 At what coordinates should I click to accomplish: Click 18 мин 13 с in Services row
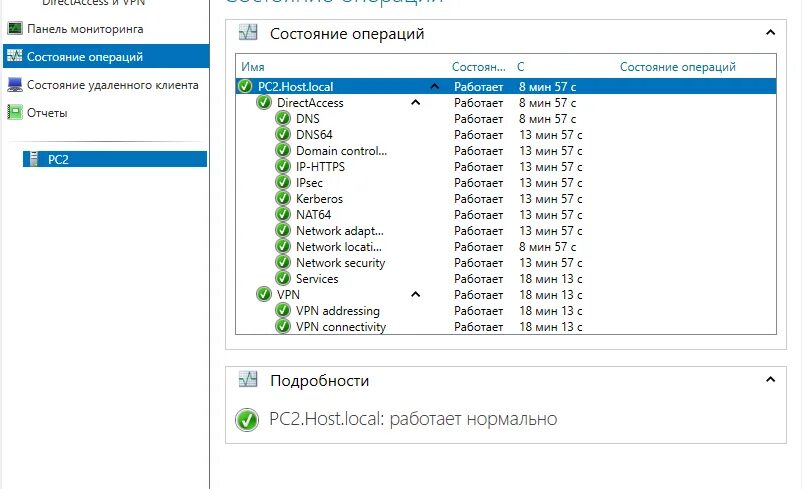tap(550, 279)
